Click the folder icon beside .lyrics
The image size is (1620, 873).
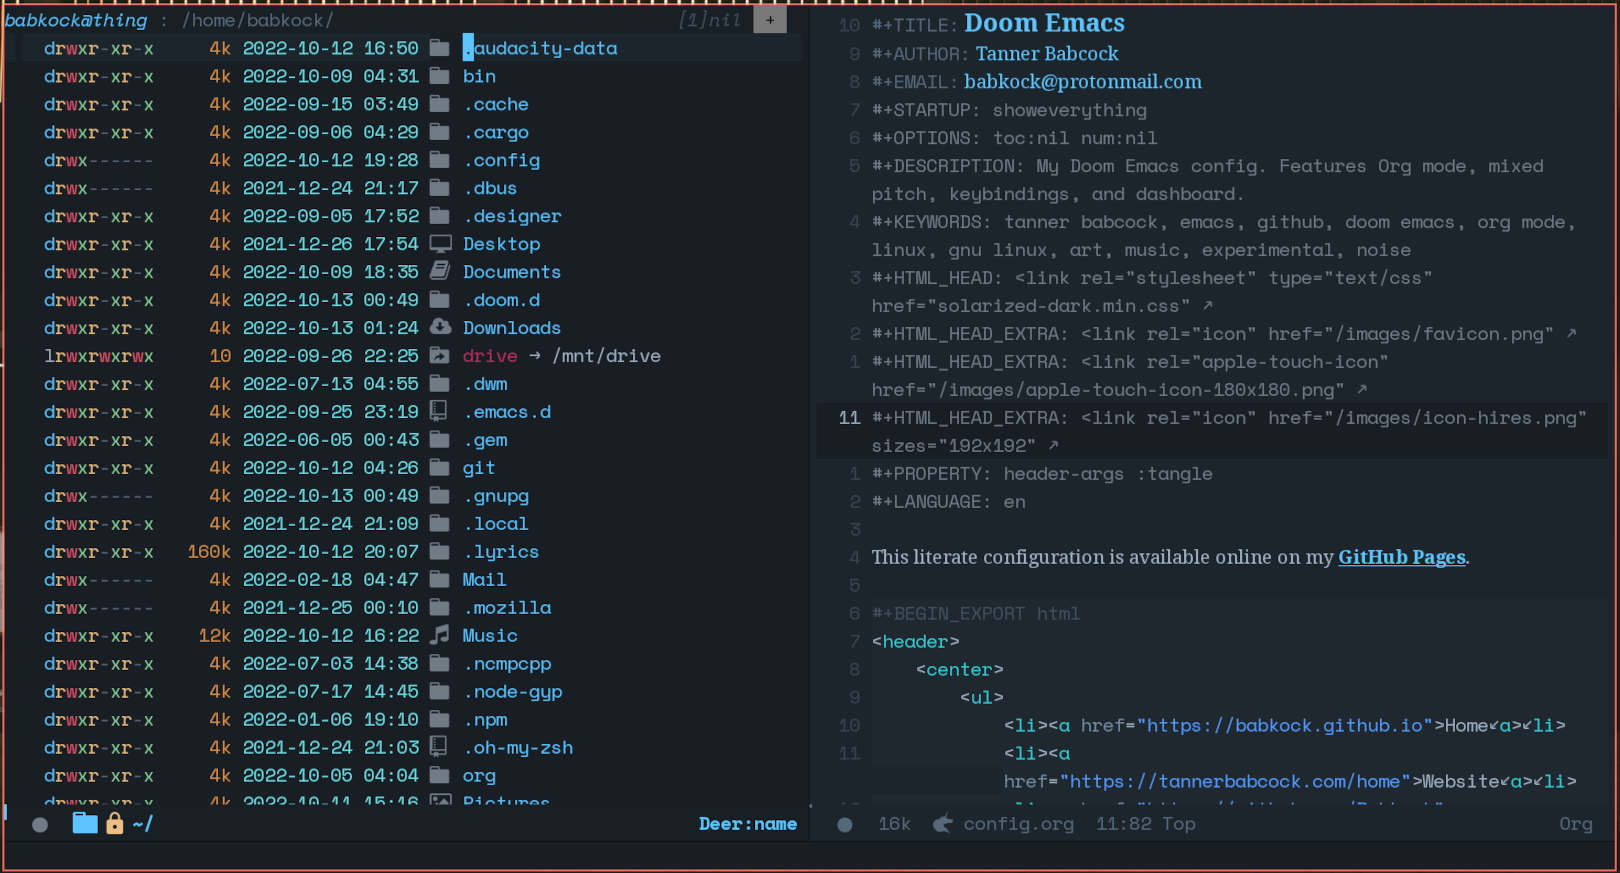click(439, 552)
